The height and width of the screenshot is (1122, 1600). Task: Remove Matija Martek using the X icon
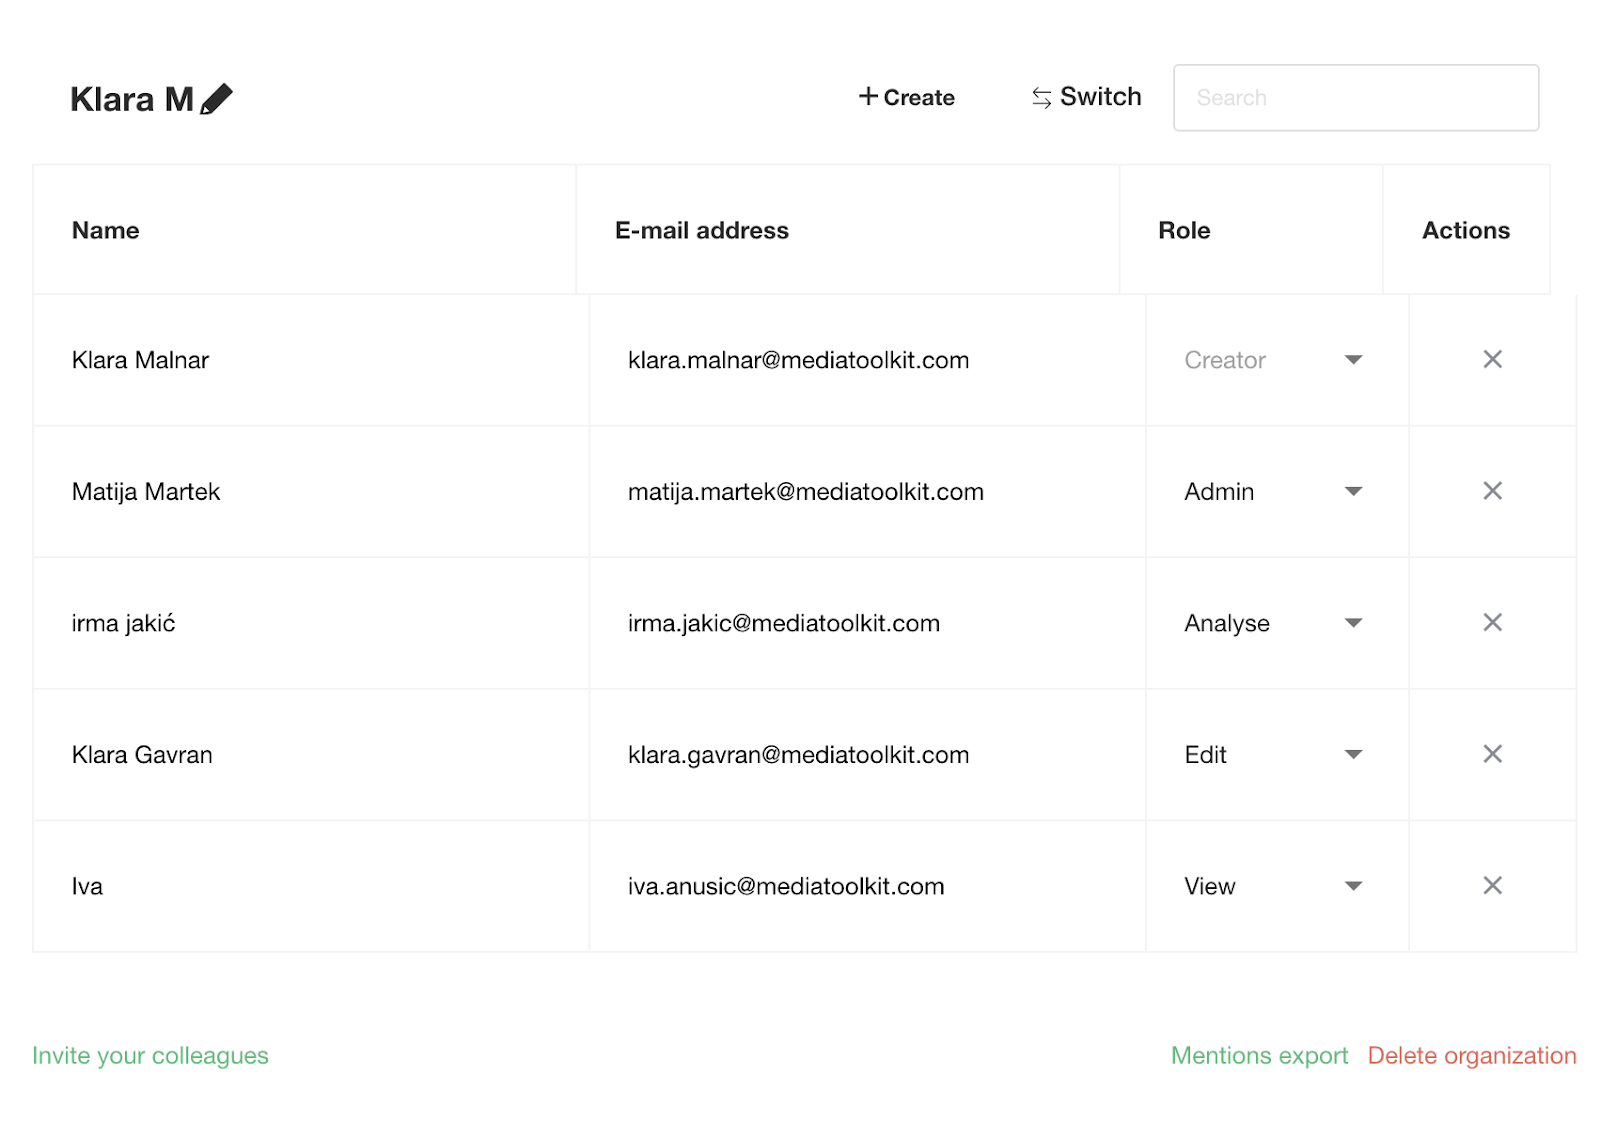pos(1492,491)
